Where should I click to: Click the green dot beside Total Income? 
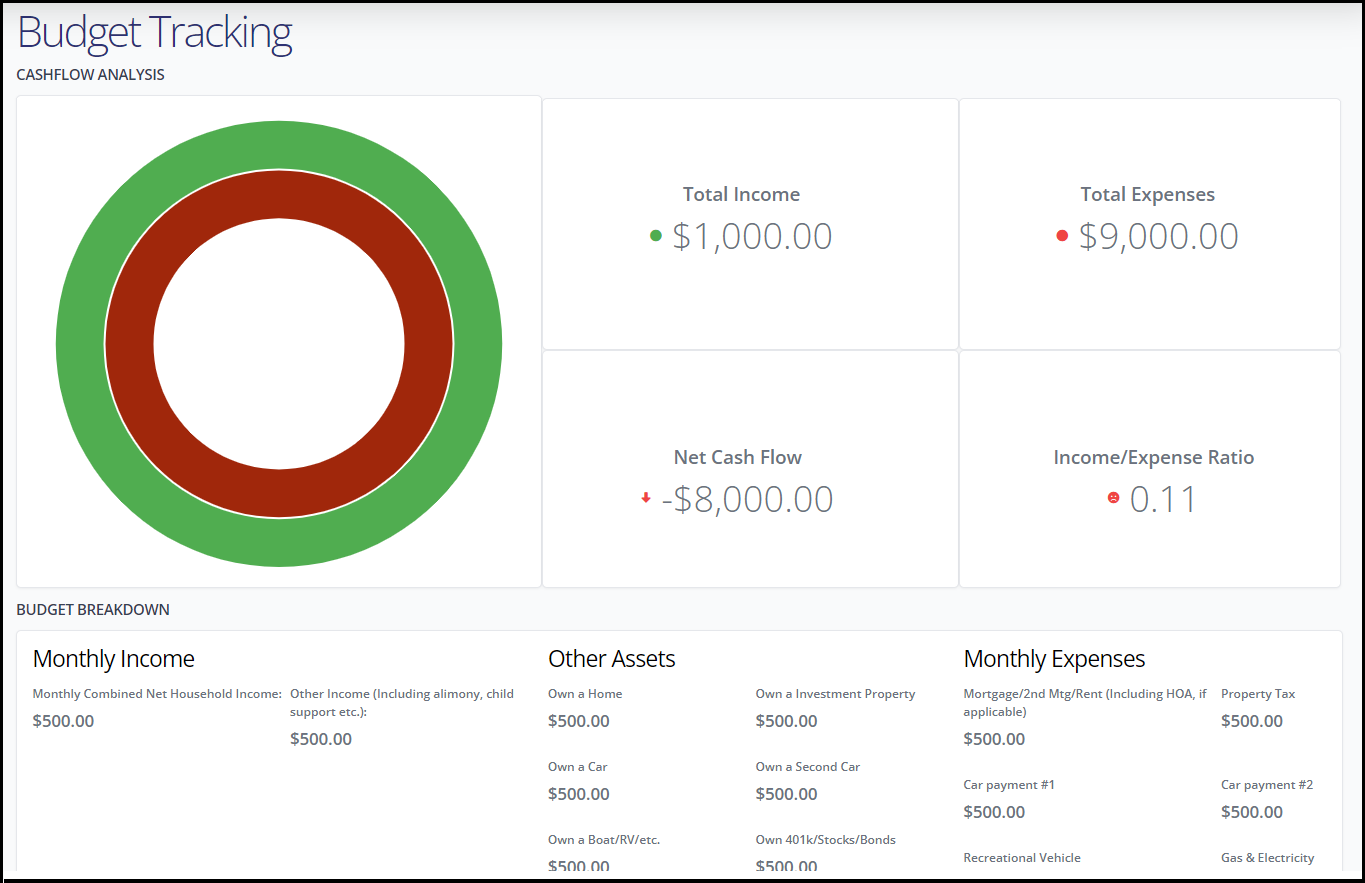(656, 236)
